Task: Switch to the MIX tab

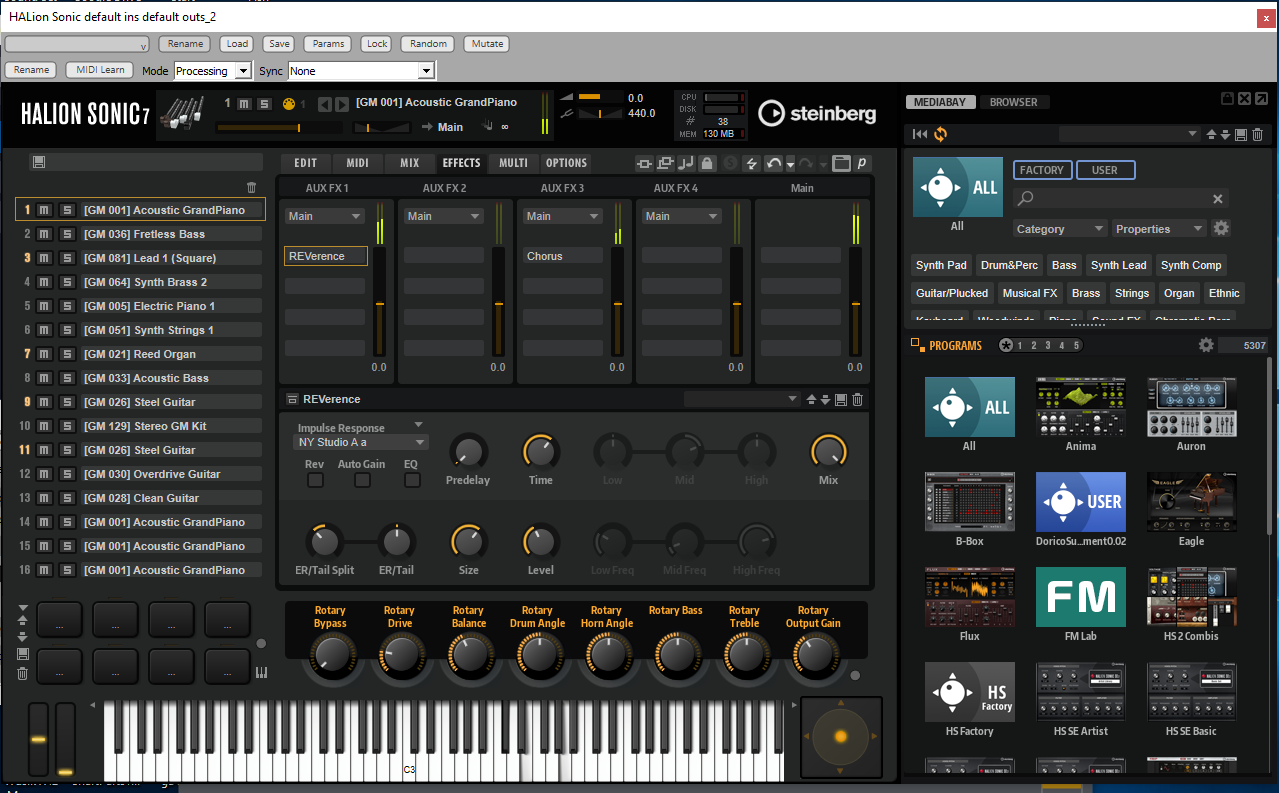Action: tap(409, 163)
